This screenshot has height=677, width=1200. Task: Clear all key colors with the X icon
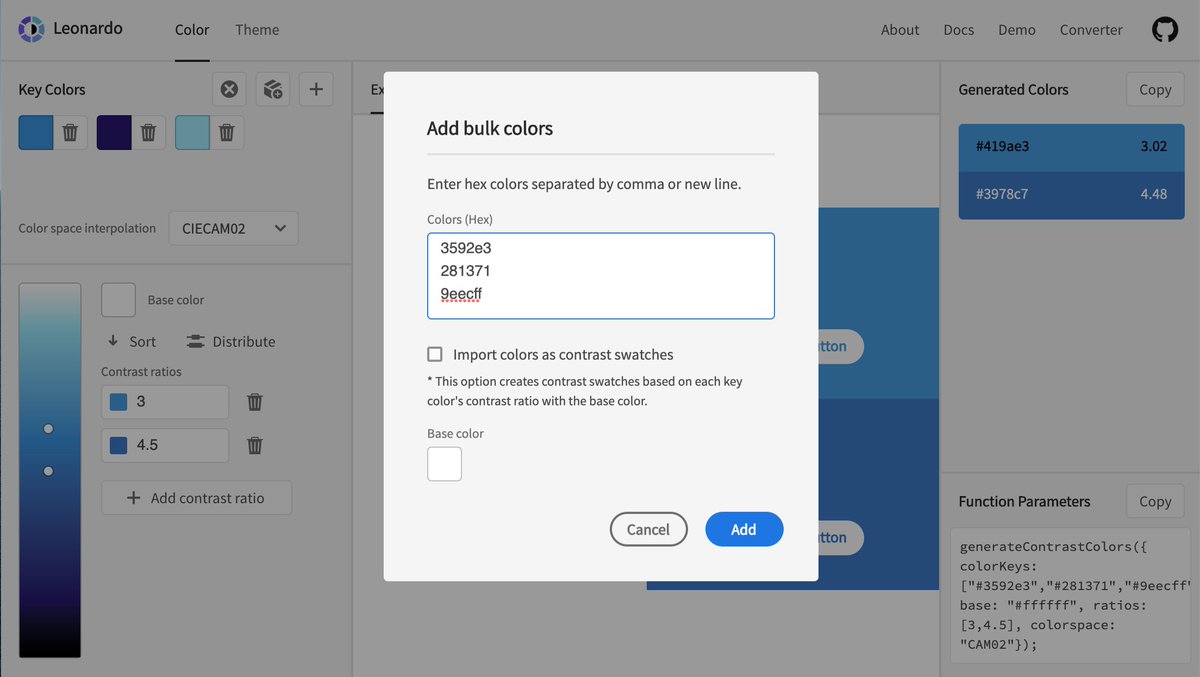coord(230,89)
